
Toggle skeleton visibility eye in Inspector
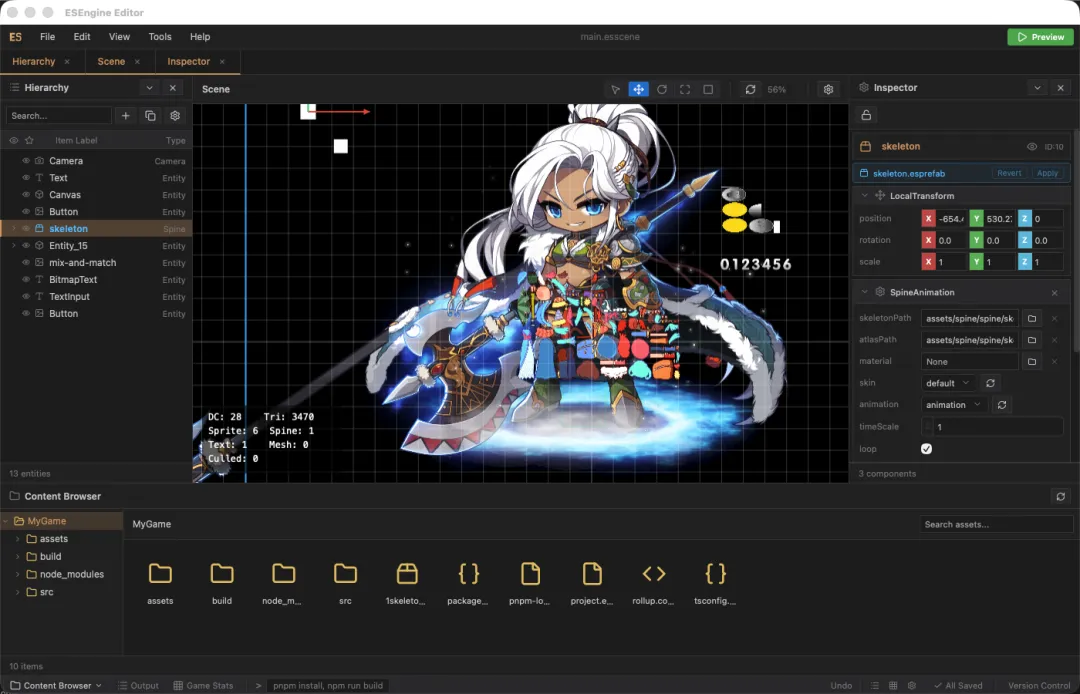pos(1032,147)
